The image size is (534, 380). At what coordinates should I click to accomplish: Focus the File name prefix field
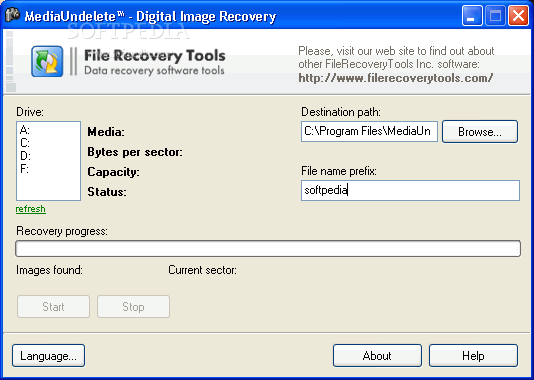410,190
